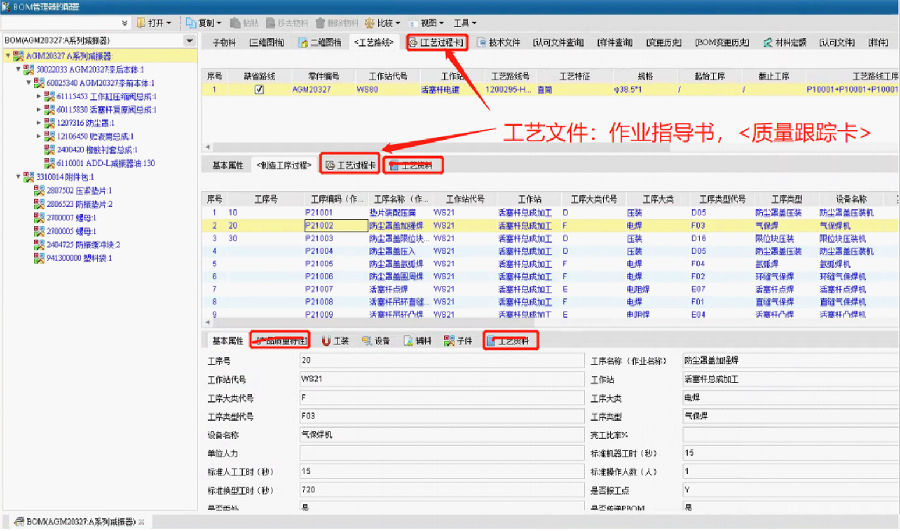The image size is (900, 531).
Task: Click the 复制 copy toolbar button
Action: pyautogui.click(x=205, y=22)
